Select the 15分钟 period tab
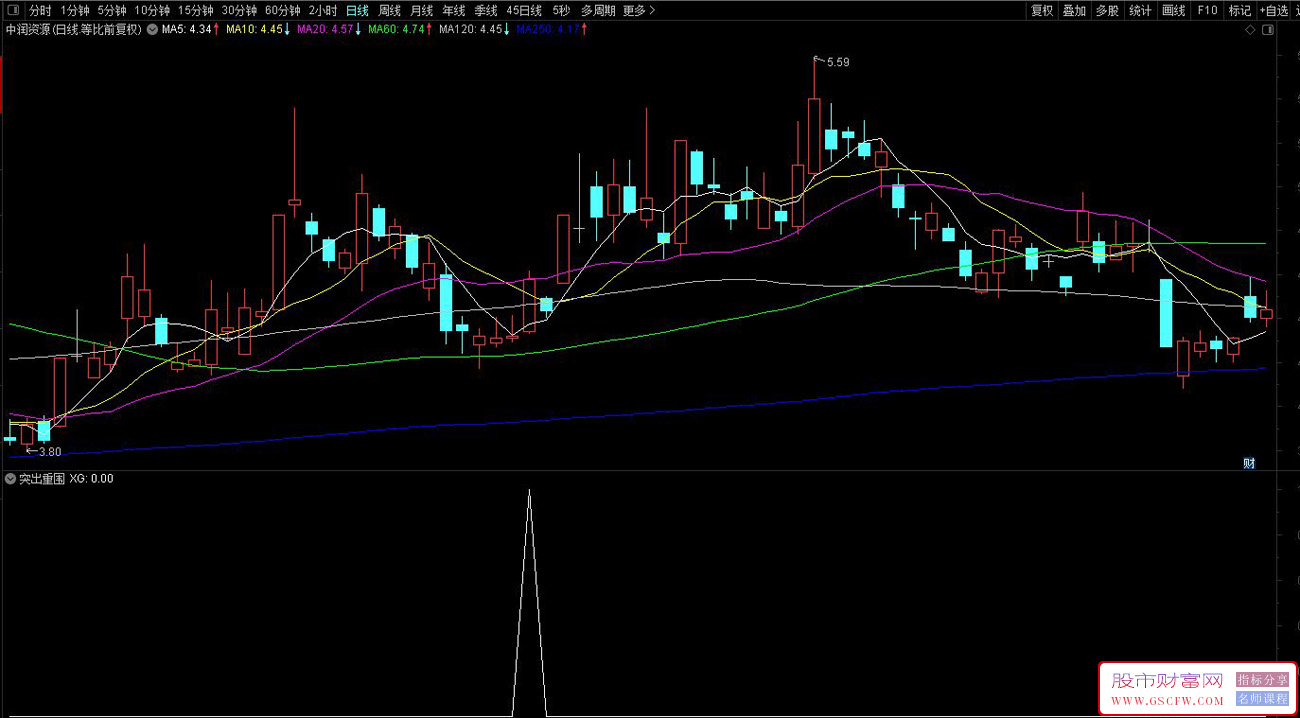The image size is (1300, 718). (196, 10)
